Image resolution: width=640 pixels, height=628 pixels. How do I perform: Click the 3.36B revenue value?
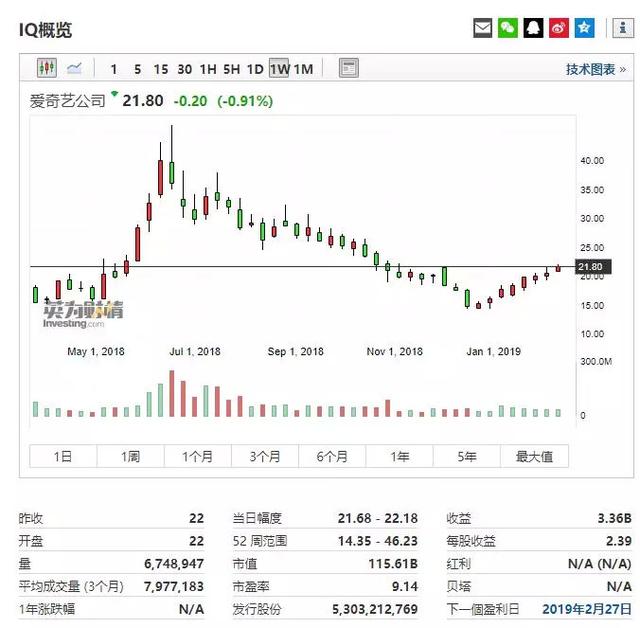[614, 518]
